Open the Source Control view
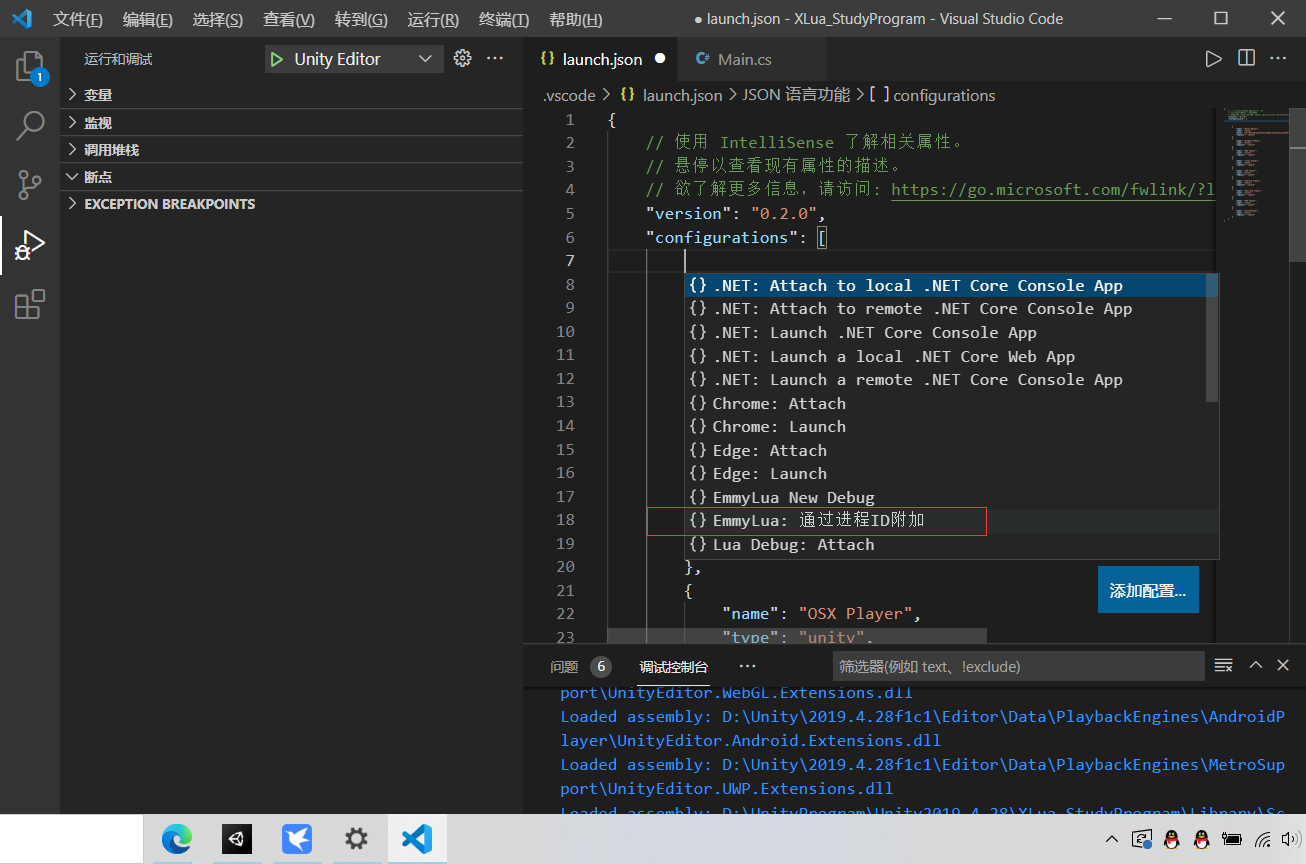Image resolution: width=1306 pixels, height=864 pixels. coord(30,184)
